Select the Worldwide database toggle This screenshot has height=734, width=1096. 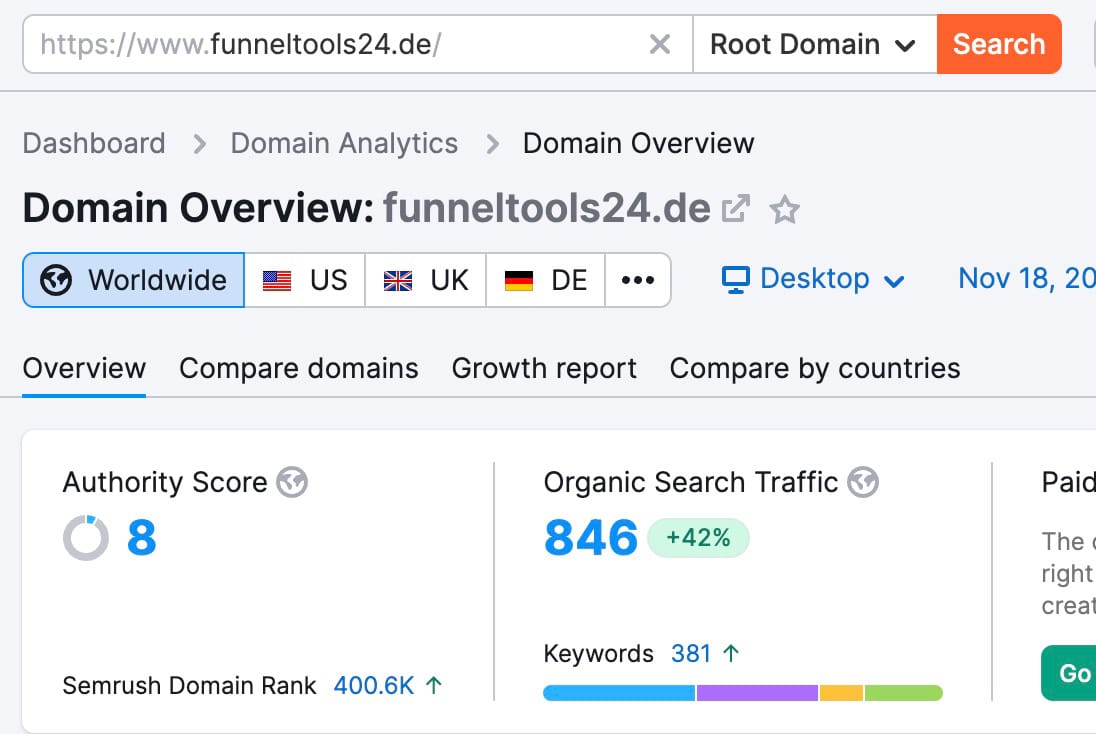pos(133,280)
